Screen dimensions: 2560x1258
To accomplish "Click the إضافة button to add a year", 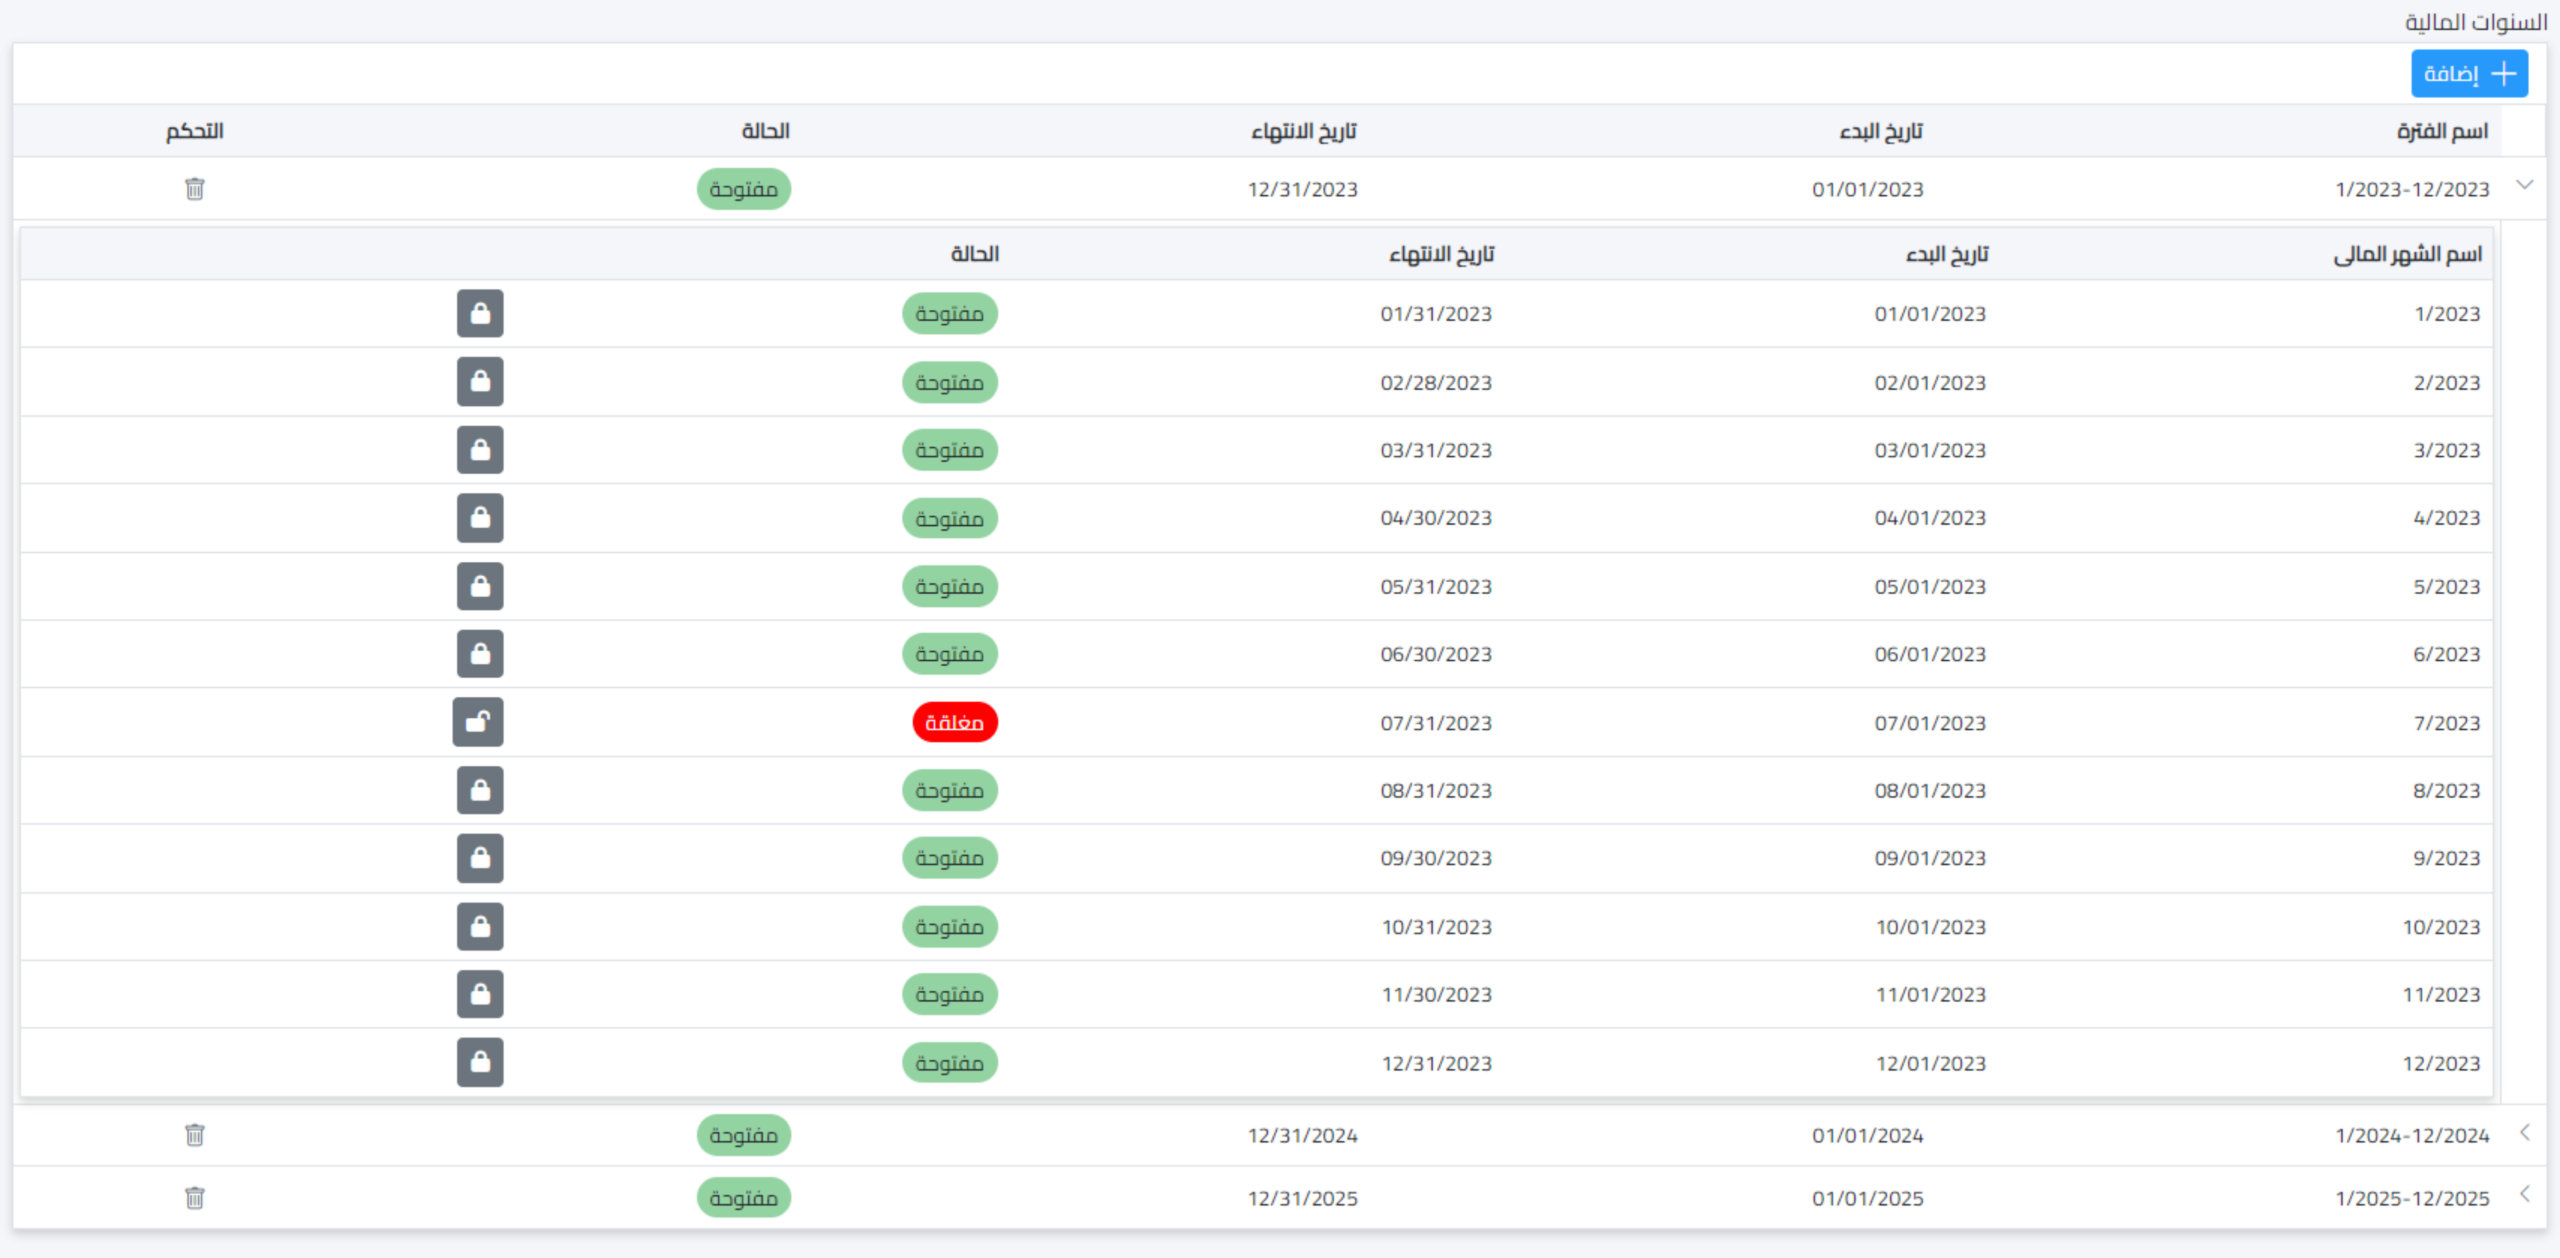I will (x=2469, y=72).
